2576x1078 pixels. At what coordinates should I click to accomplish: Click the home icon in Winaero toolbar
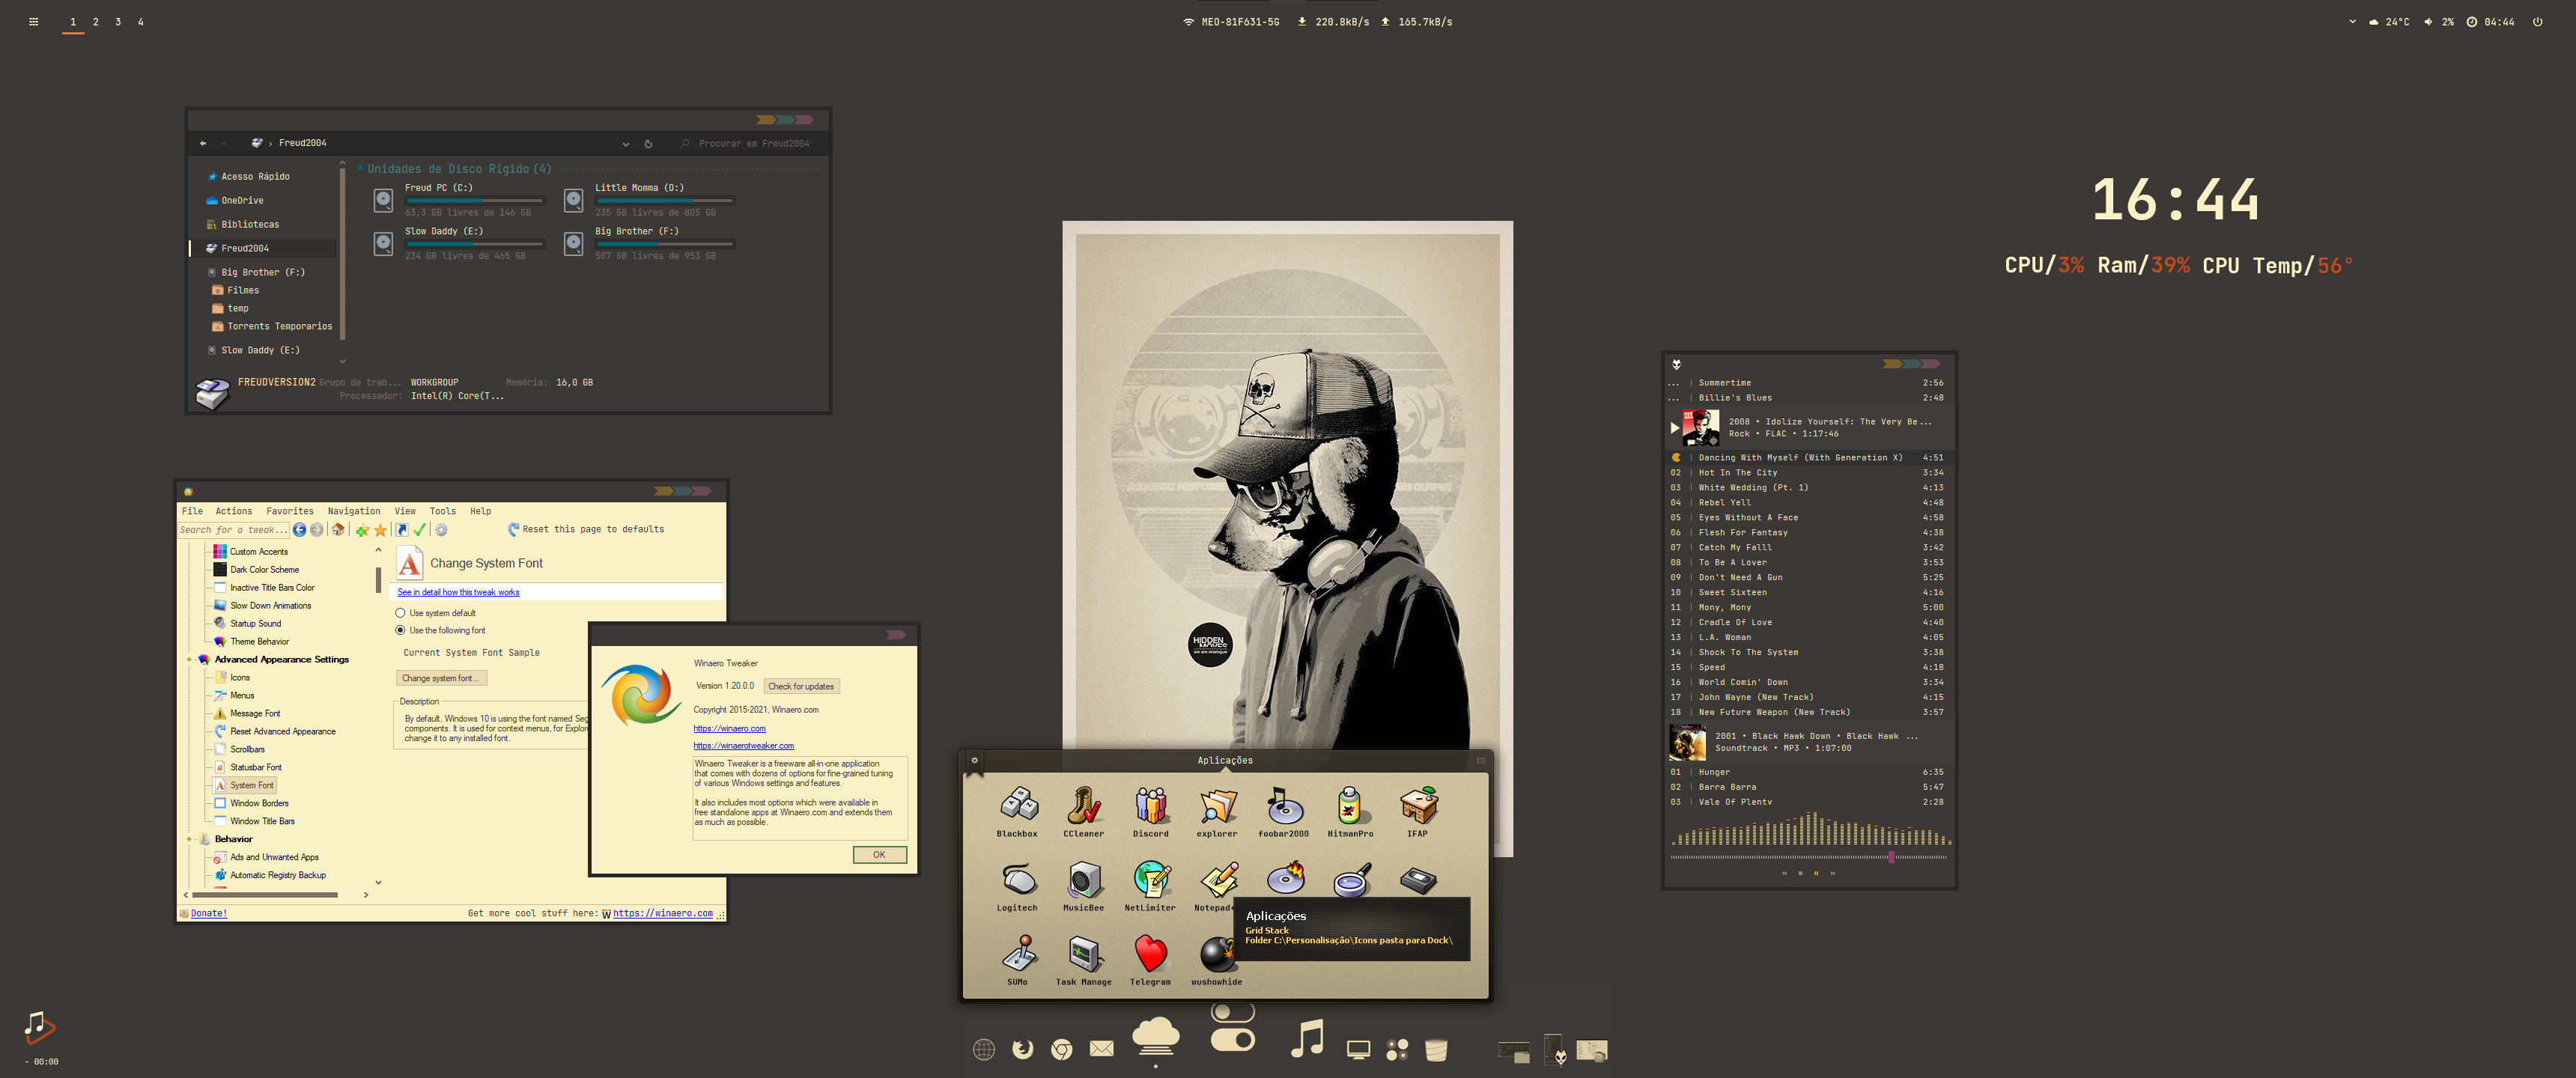(x=338, y=530)
